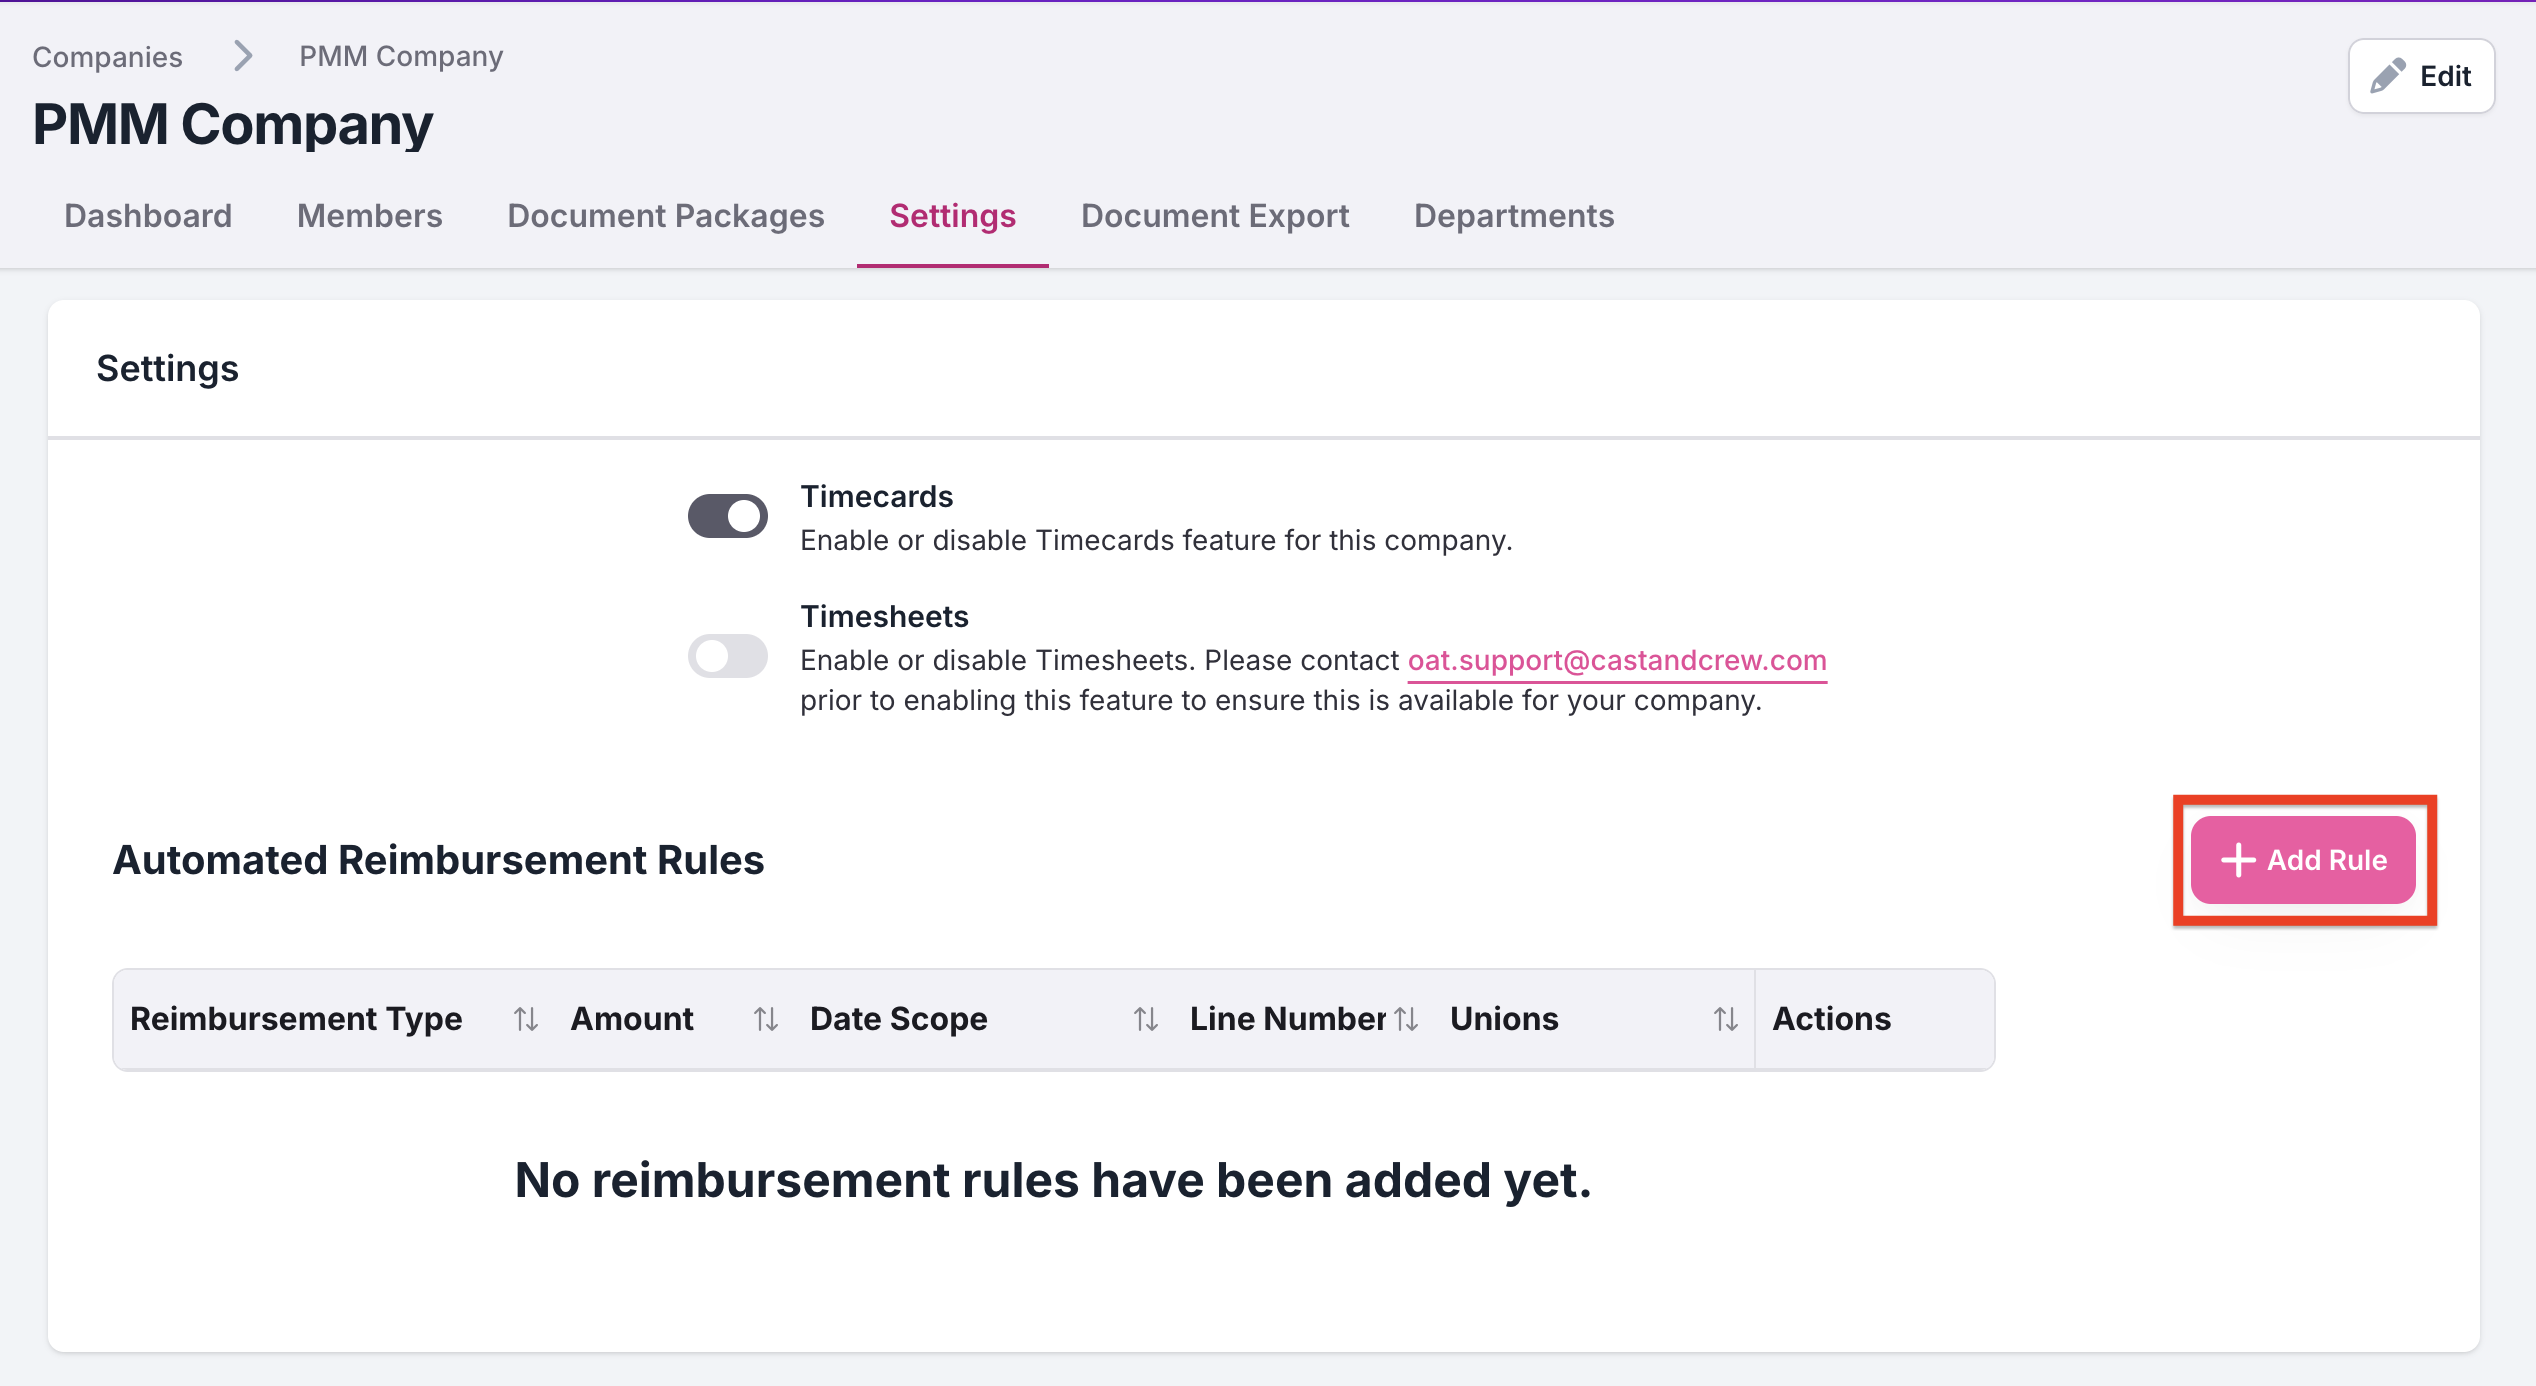
Task: Sort by Reimbursement Type arrows icon
Action: 526,1019
